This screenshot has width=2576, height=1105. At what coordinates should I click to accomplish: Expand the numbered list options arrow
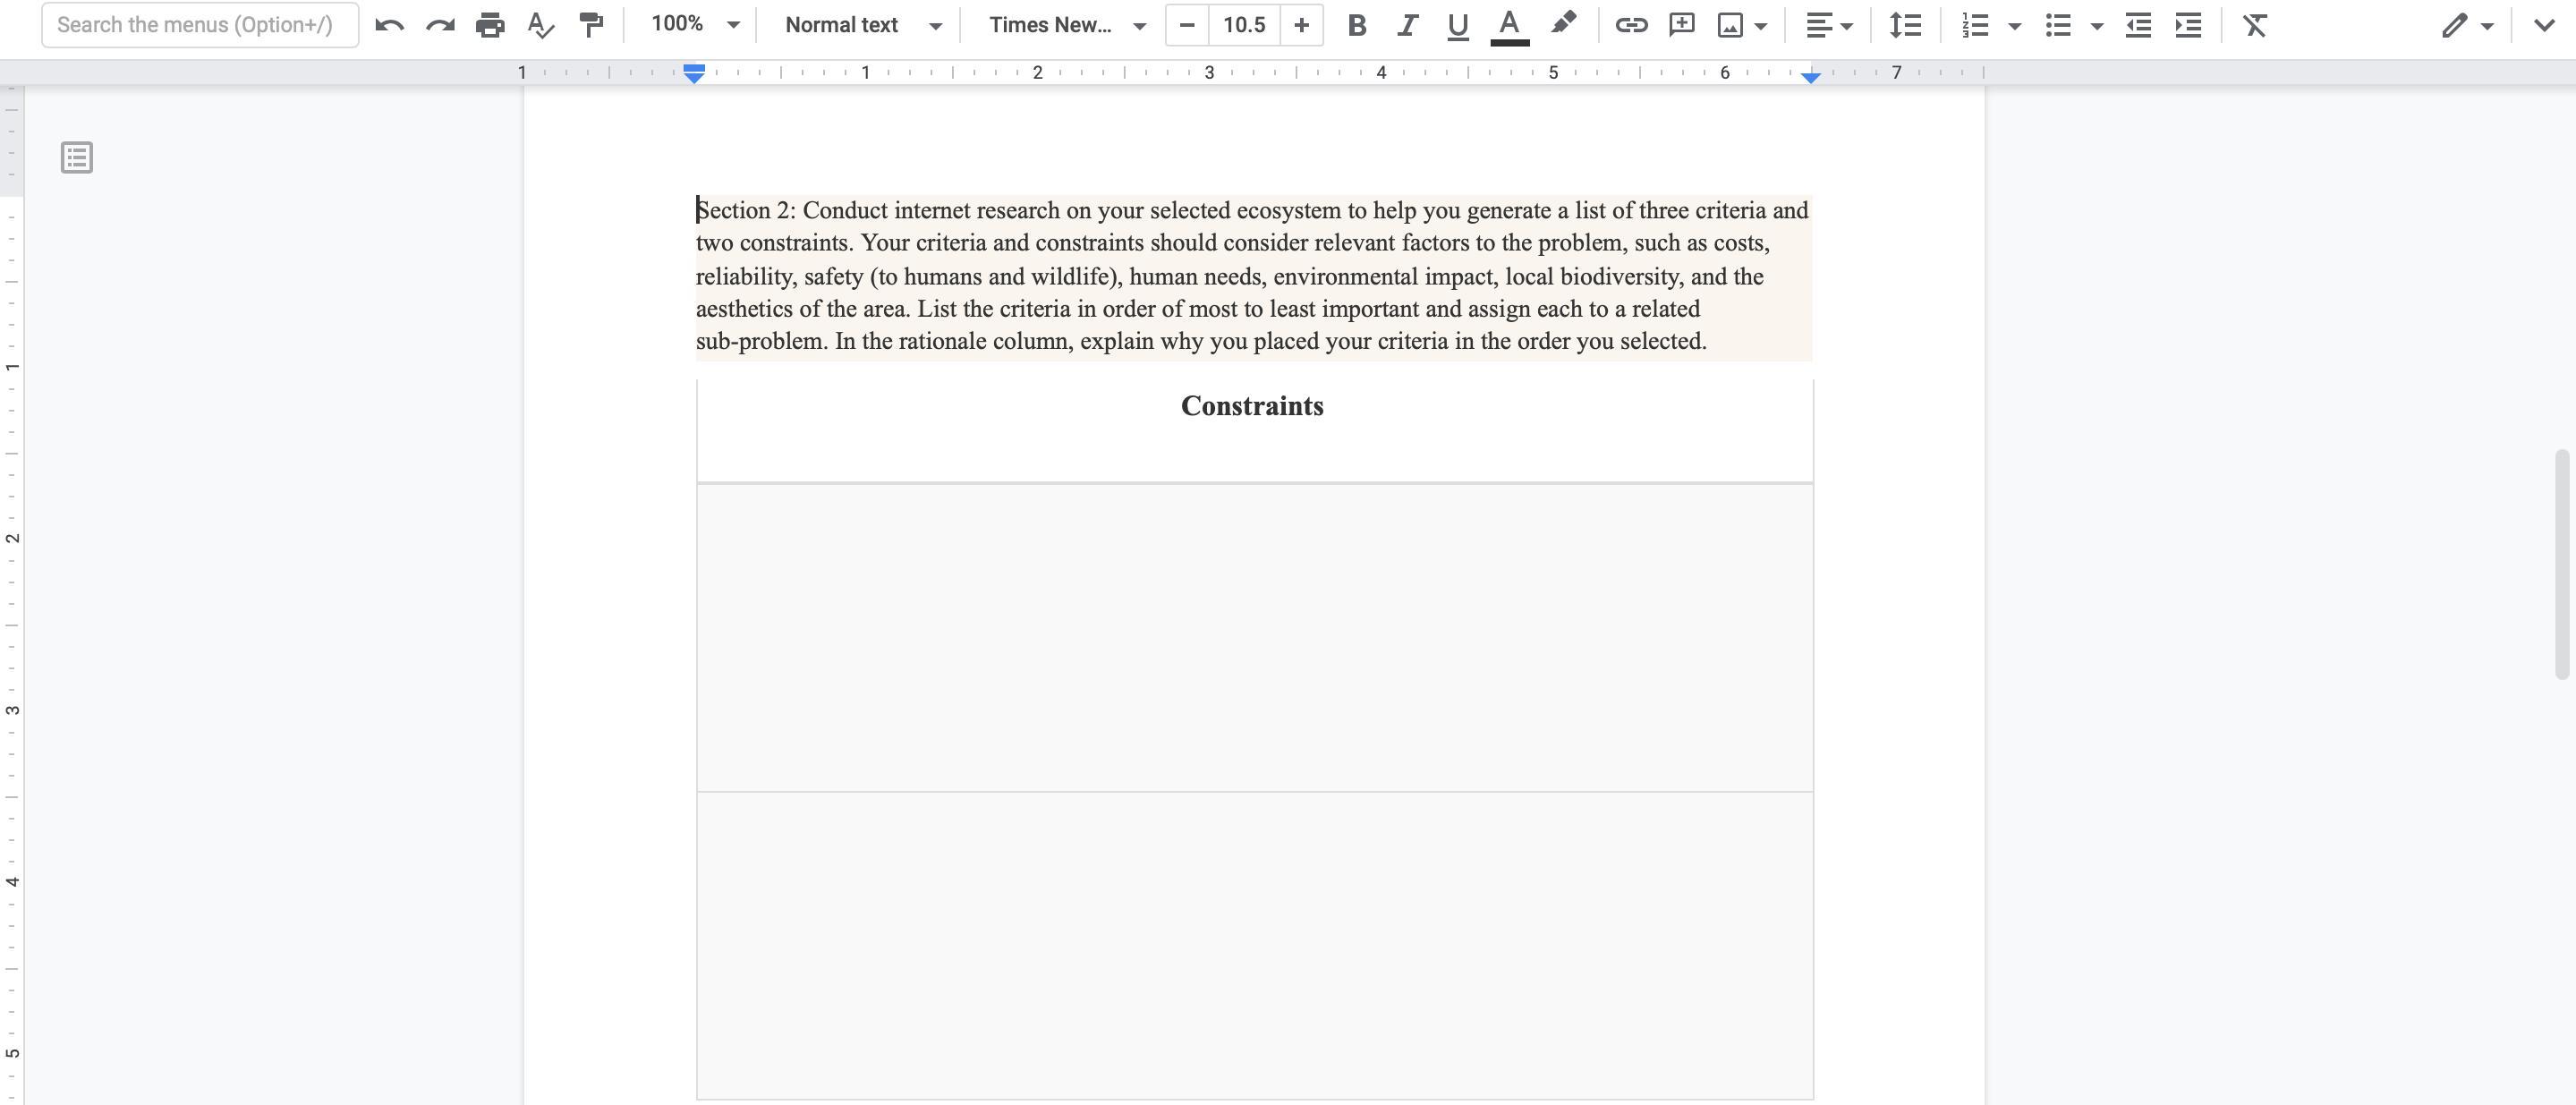(x=2015, y=25)
